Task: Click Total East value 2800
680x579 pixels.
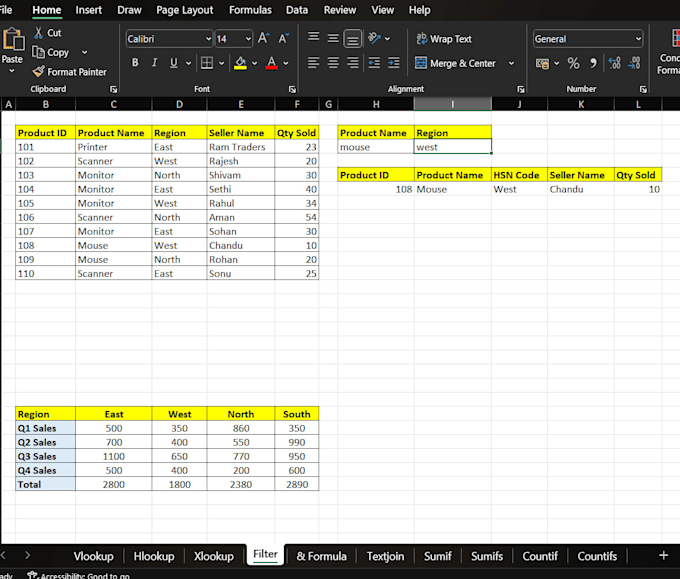Action: pos(114,484)
